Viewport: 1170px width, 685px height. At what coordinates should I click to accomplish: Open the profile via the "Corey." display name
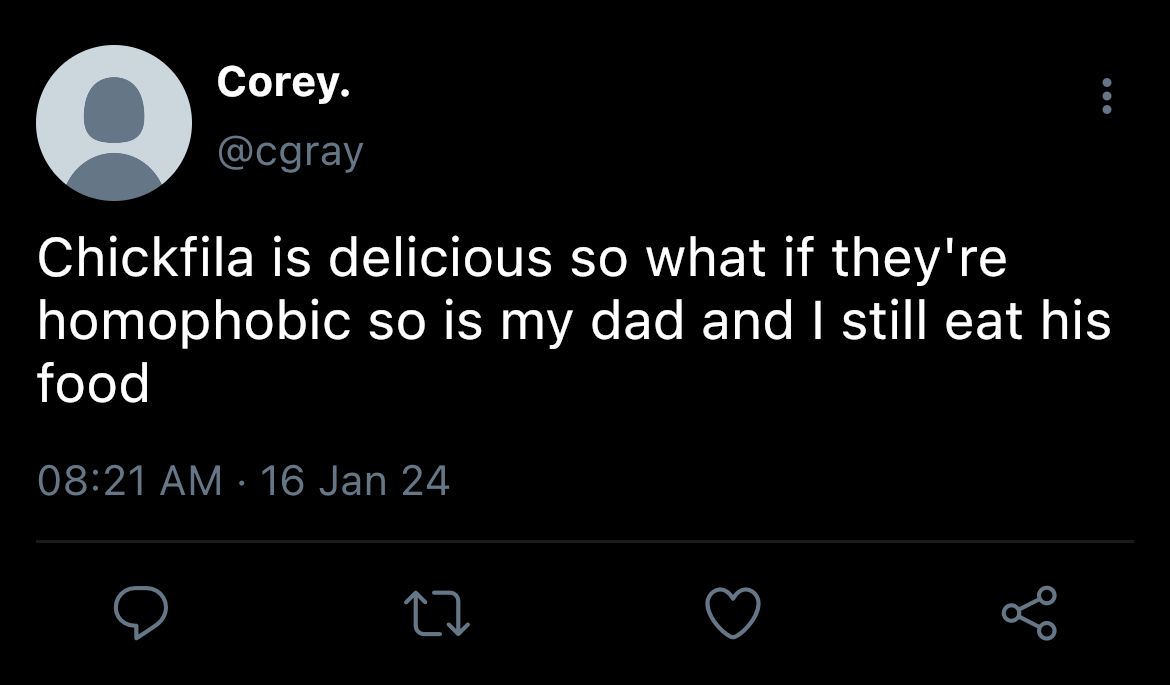coord(284,82)
